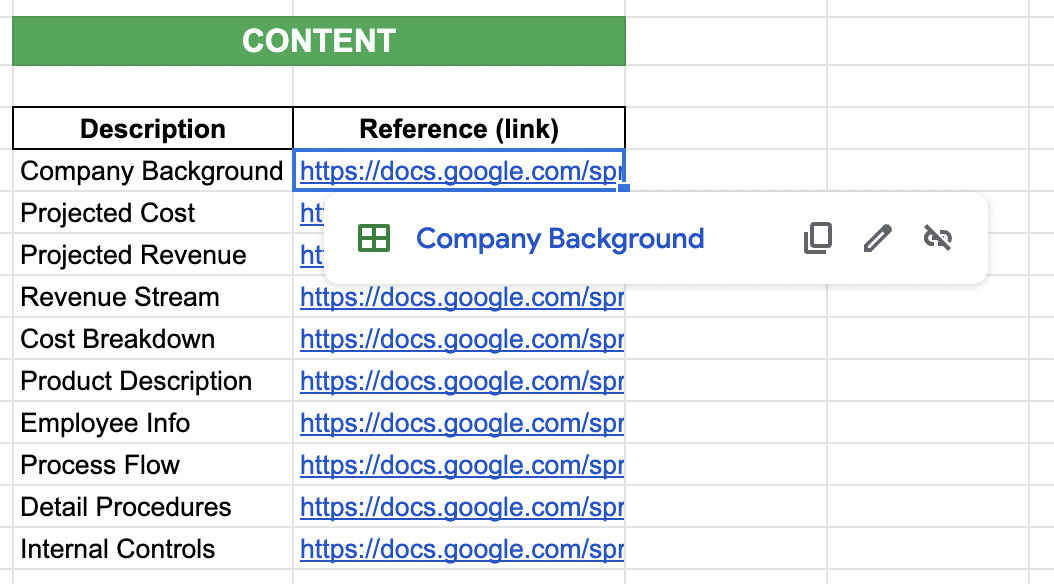Open the Detail Procedures reference link
This screenshot has width=1054, height=584.
(x=462, y=507)
